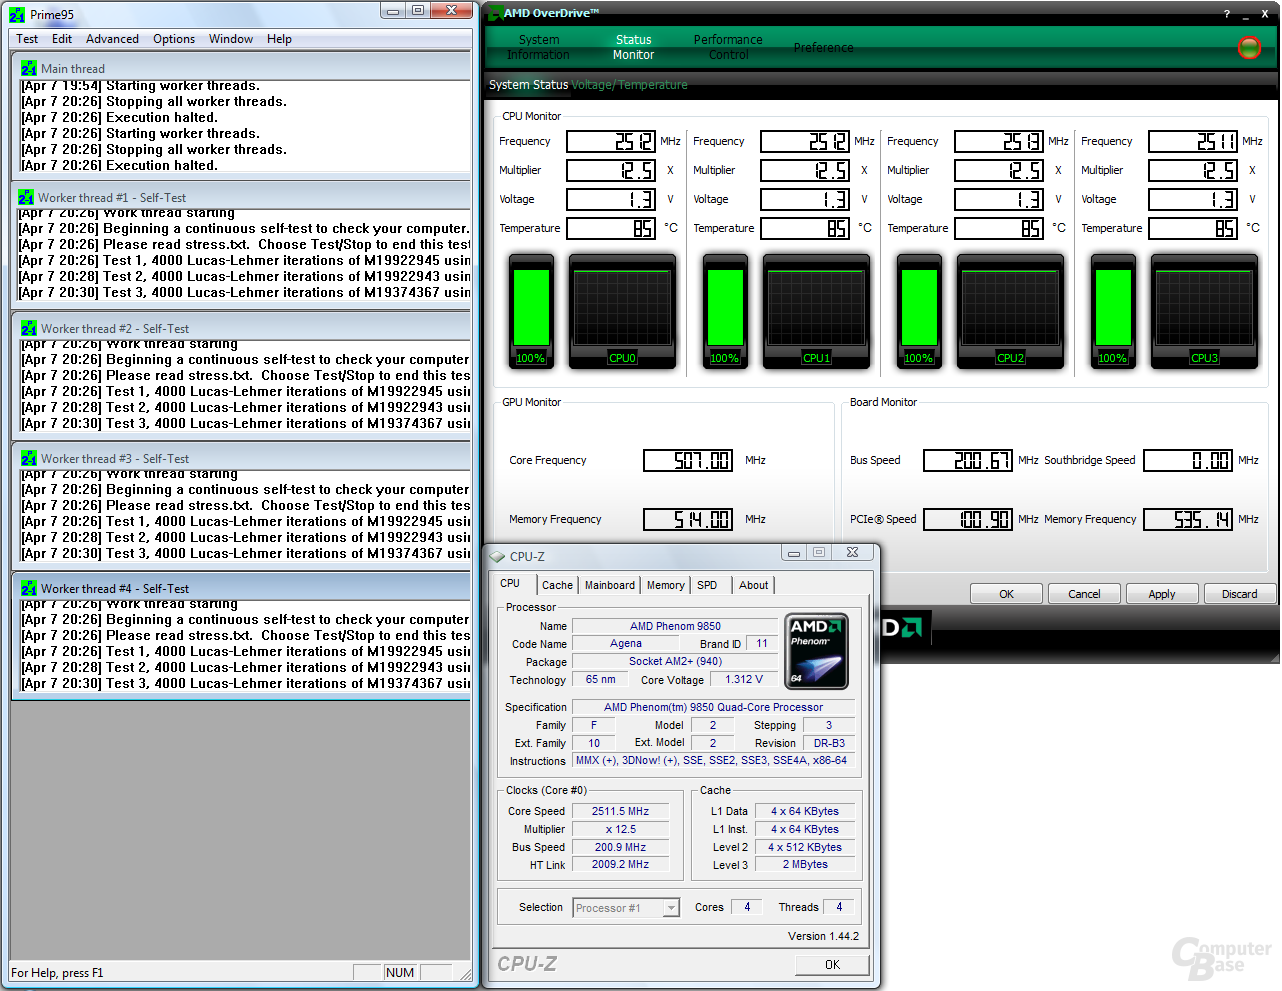Open the Memory tab in CPU-Z
Image resolution: width=1282 pixels, height=991 pixels.
(x=666, y=586)
